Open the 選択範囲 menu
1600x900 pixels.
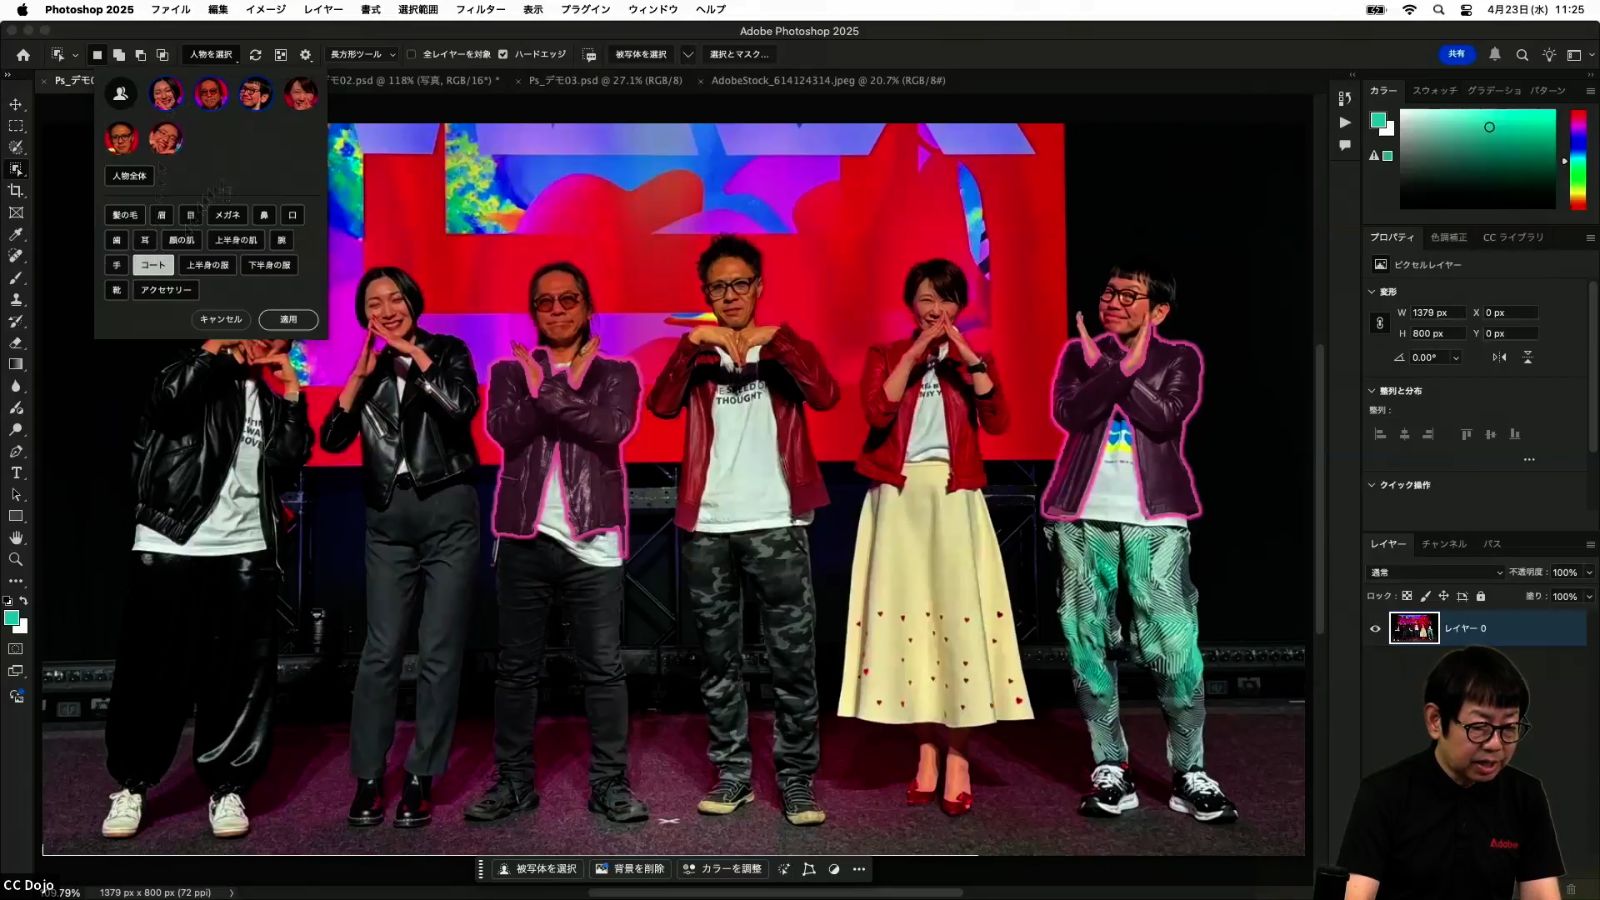418,10
